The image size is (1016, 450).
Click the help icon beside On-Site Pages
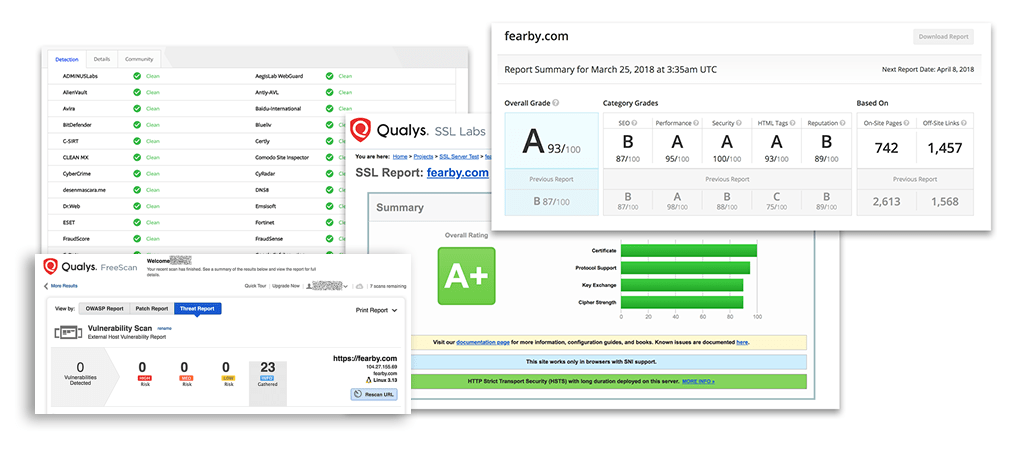coord(907,123)
